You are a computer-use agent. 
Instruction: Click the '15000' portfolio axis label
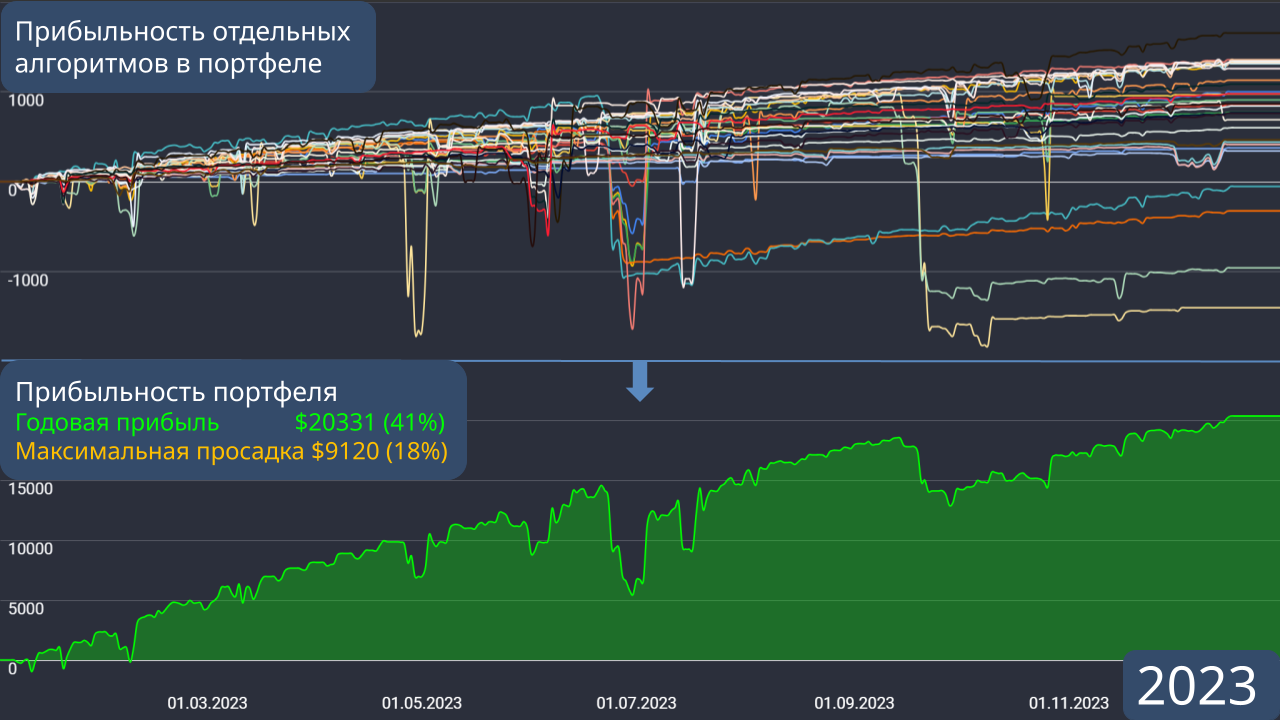pos(30,489)
